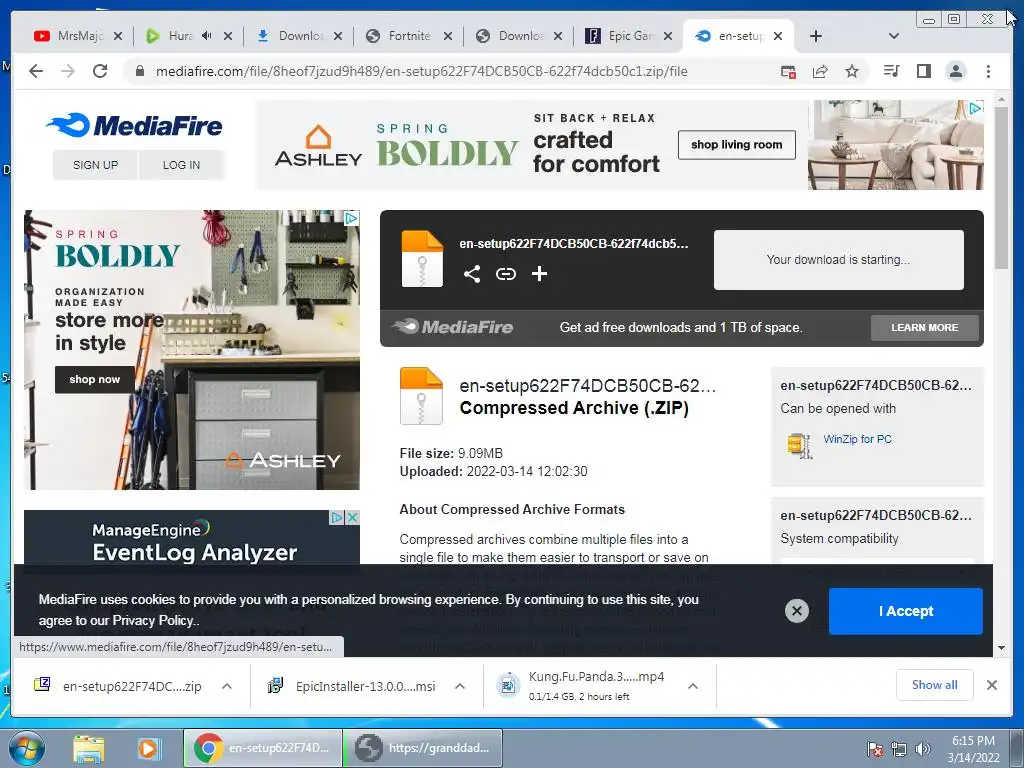Screen dimensions: 1024x768
Task: Switch to the MrsMajo YouTube tab
Action: pos(69,36)
